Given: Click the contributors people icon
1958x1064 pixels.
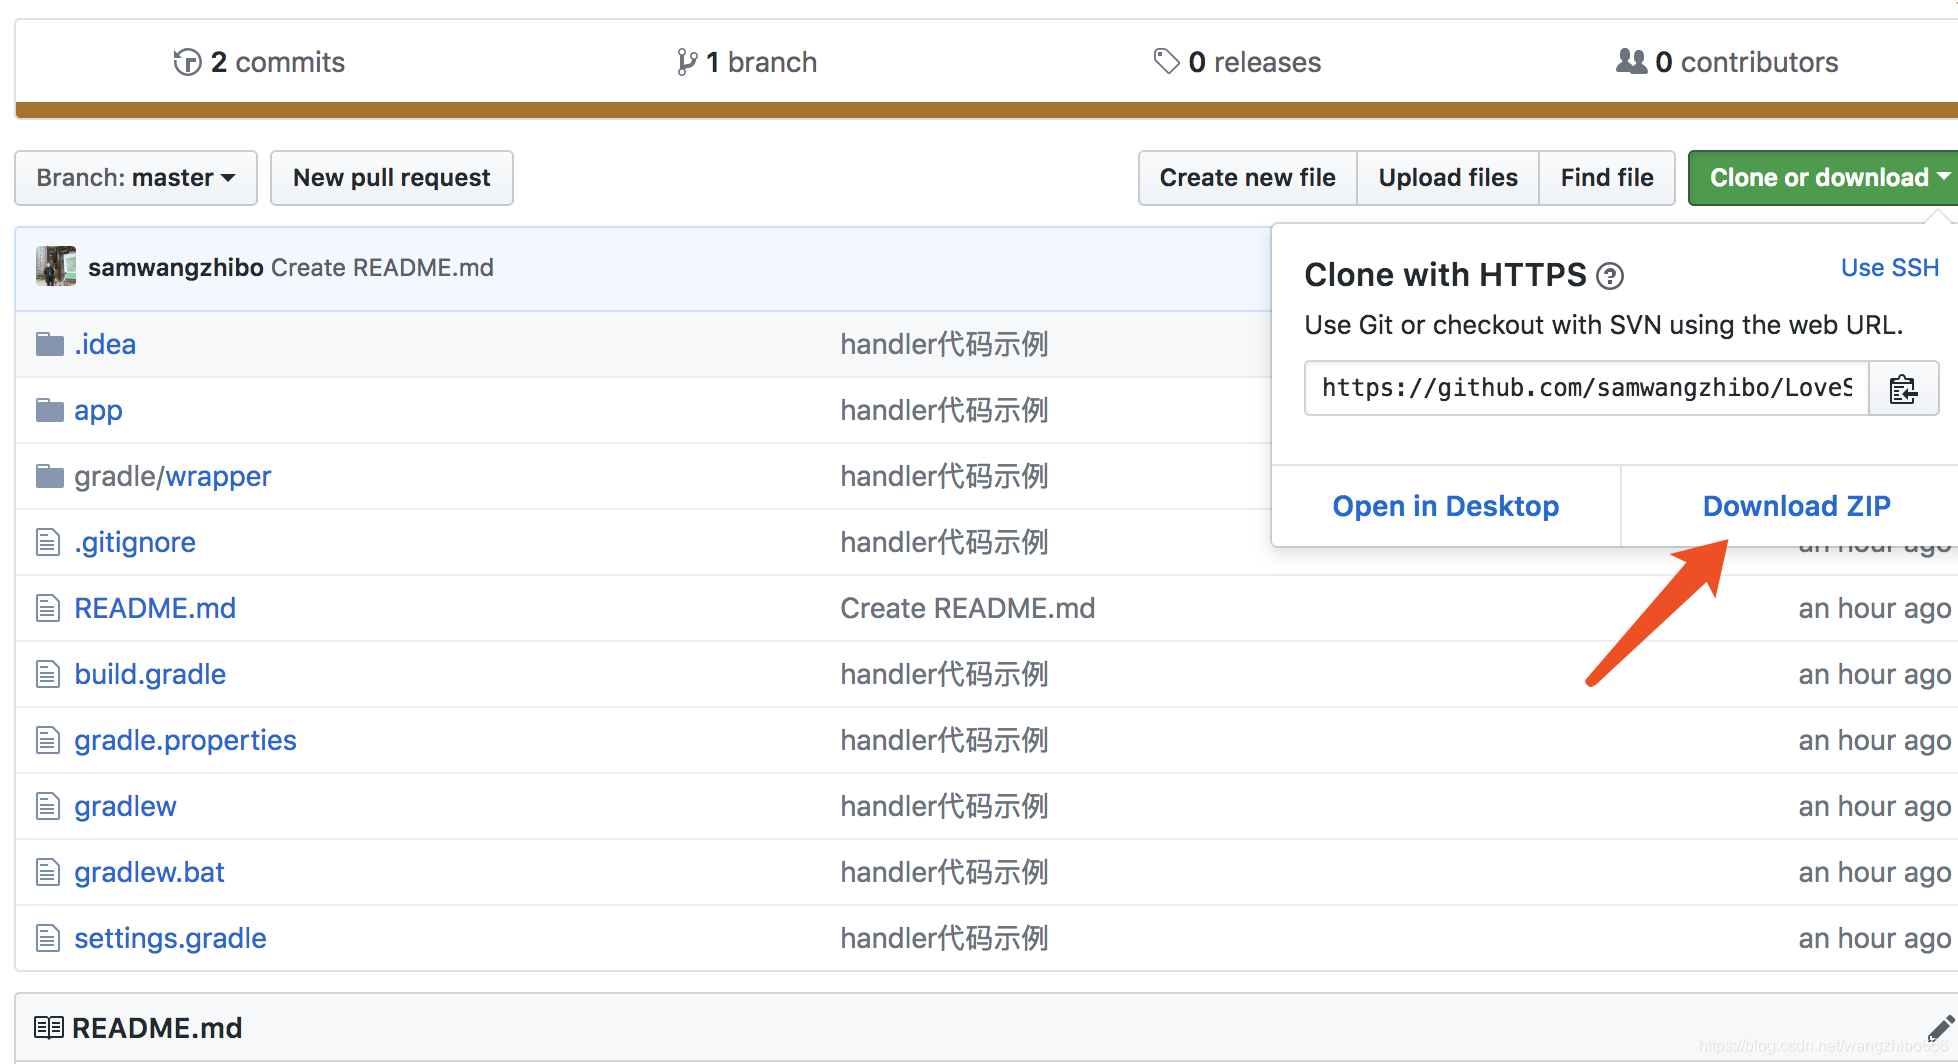Looking at the screenshot, I should [1631, 61].
